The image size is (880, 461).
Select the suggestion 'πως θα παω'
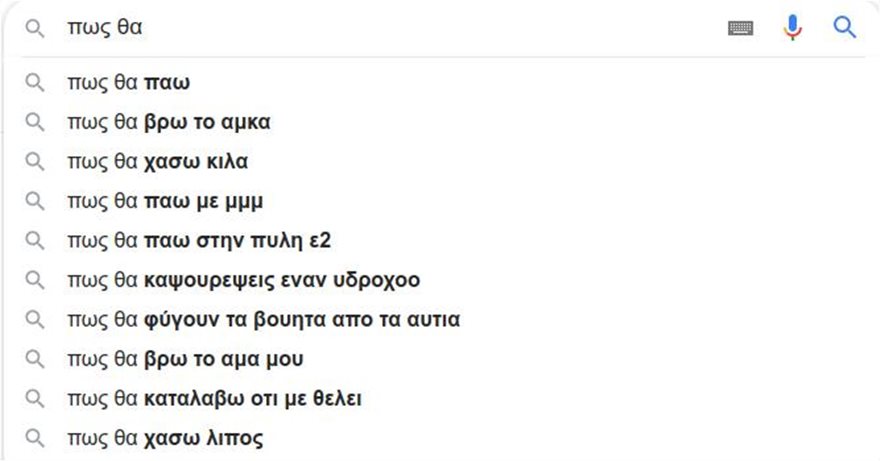(128, 83)
